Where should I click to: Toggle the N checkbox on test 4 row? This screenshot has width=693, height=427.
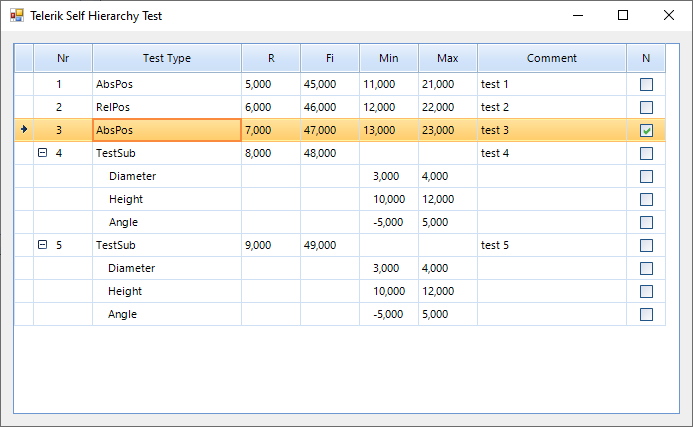(x=646, y=153)
